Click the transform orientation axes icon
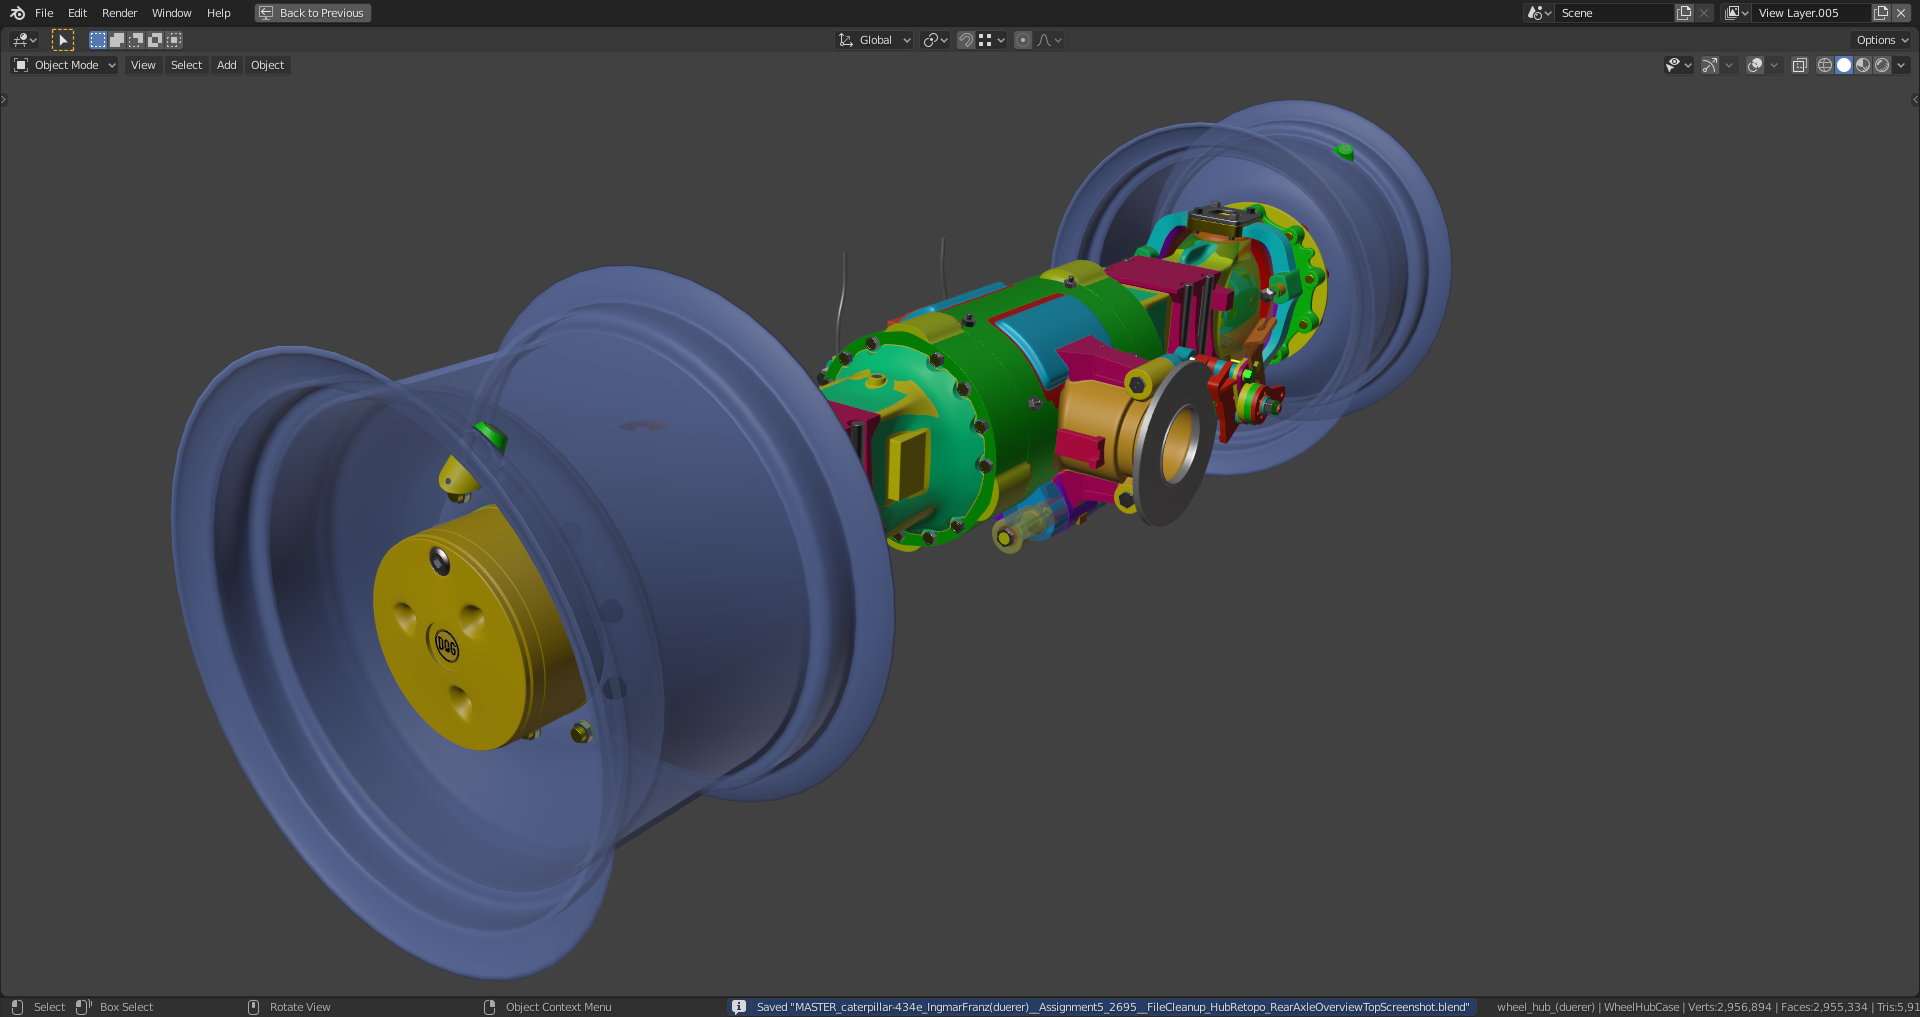Screen dimensions: 1920x1017 [846, 40]
